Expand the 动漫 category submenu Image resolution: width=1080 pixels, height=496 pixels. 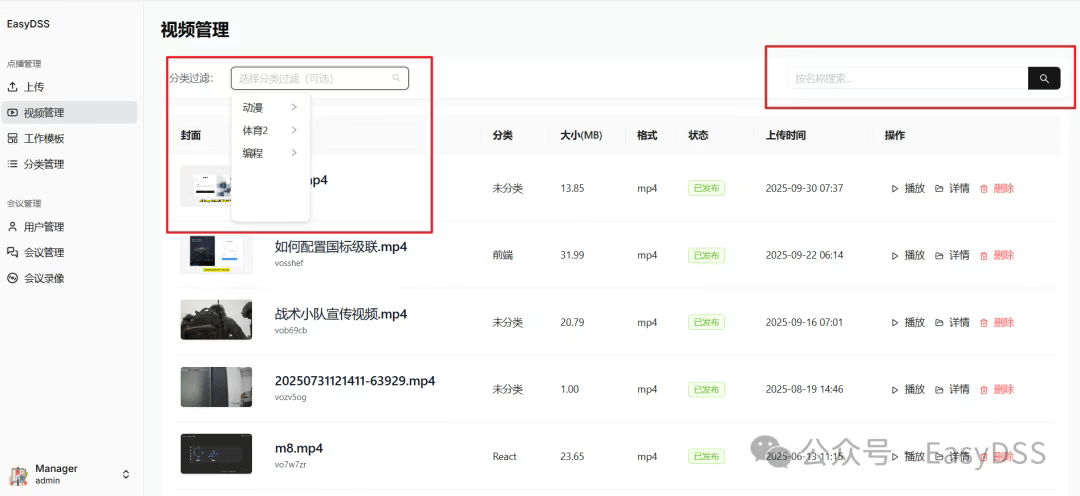coord(294,107)
